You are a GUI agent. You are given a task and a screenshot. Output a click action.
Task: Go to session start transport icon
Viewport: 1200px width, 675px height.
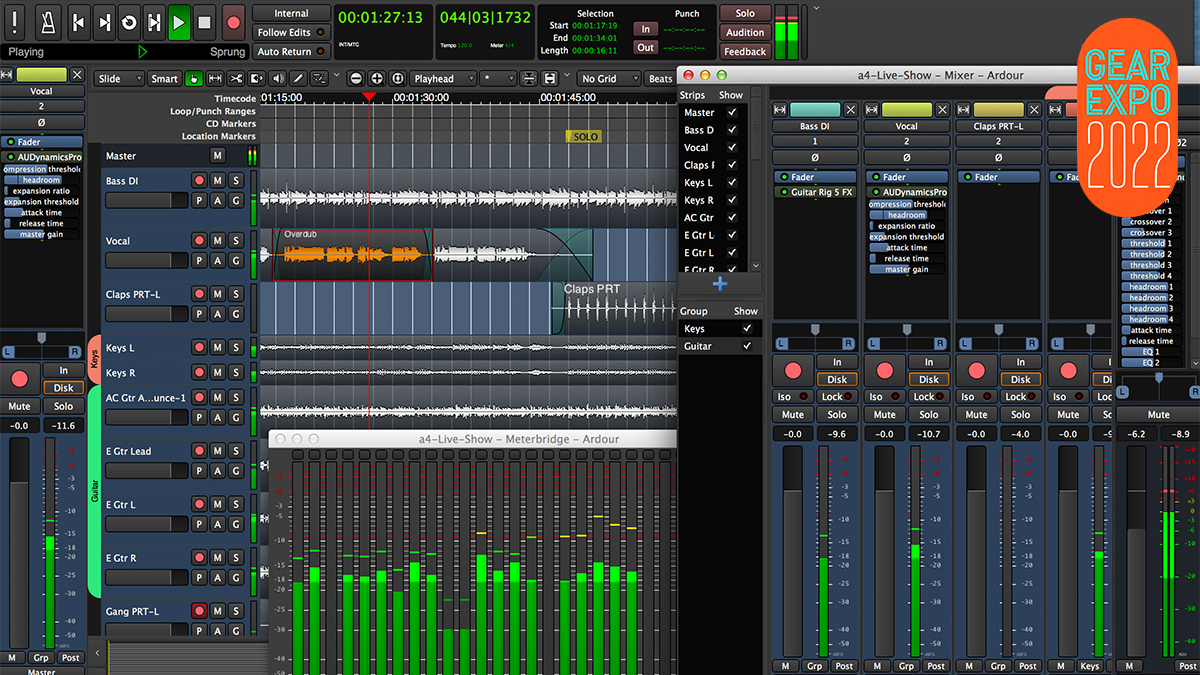[79, 20]
